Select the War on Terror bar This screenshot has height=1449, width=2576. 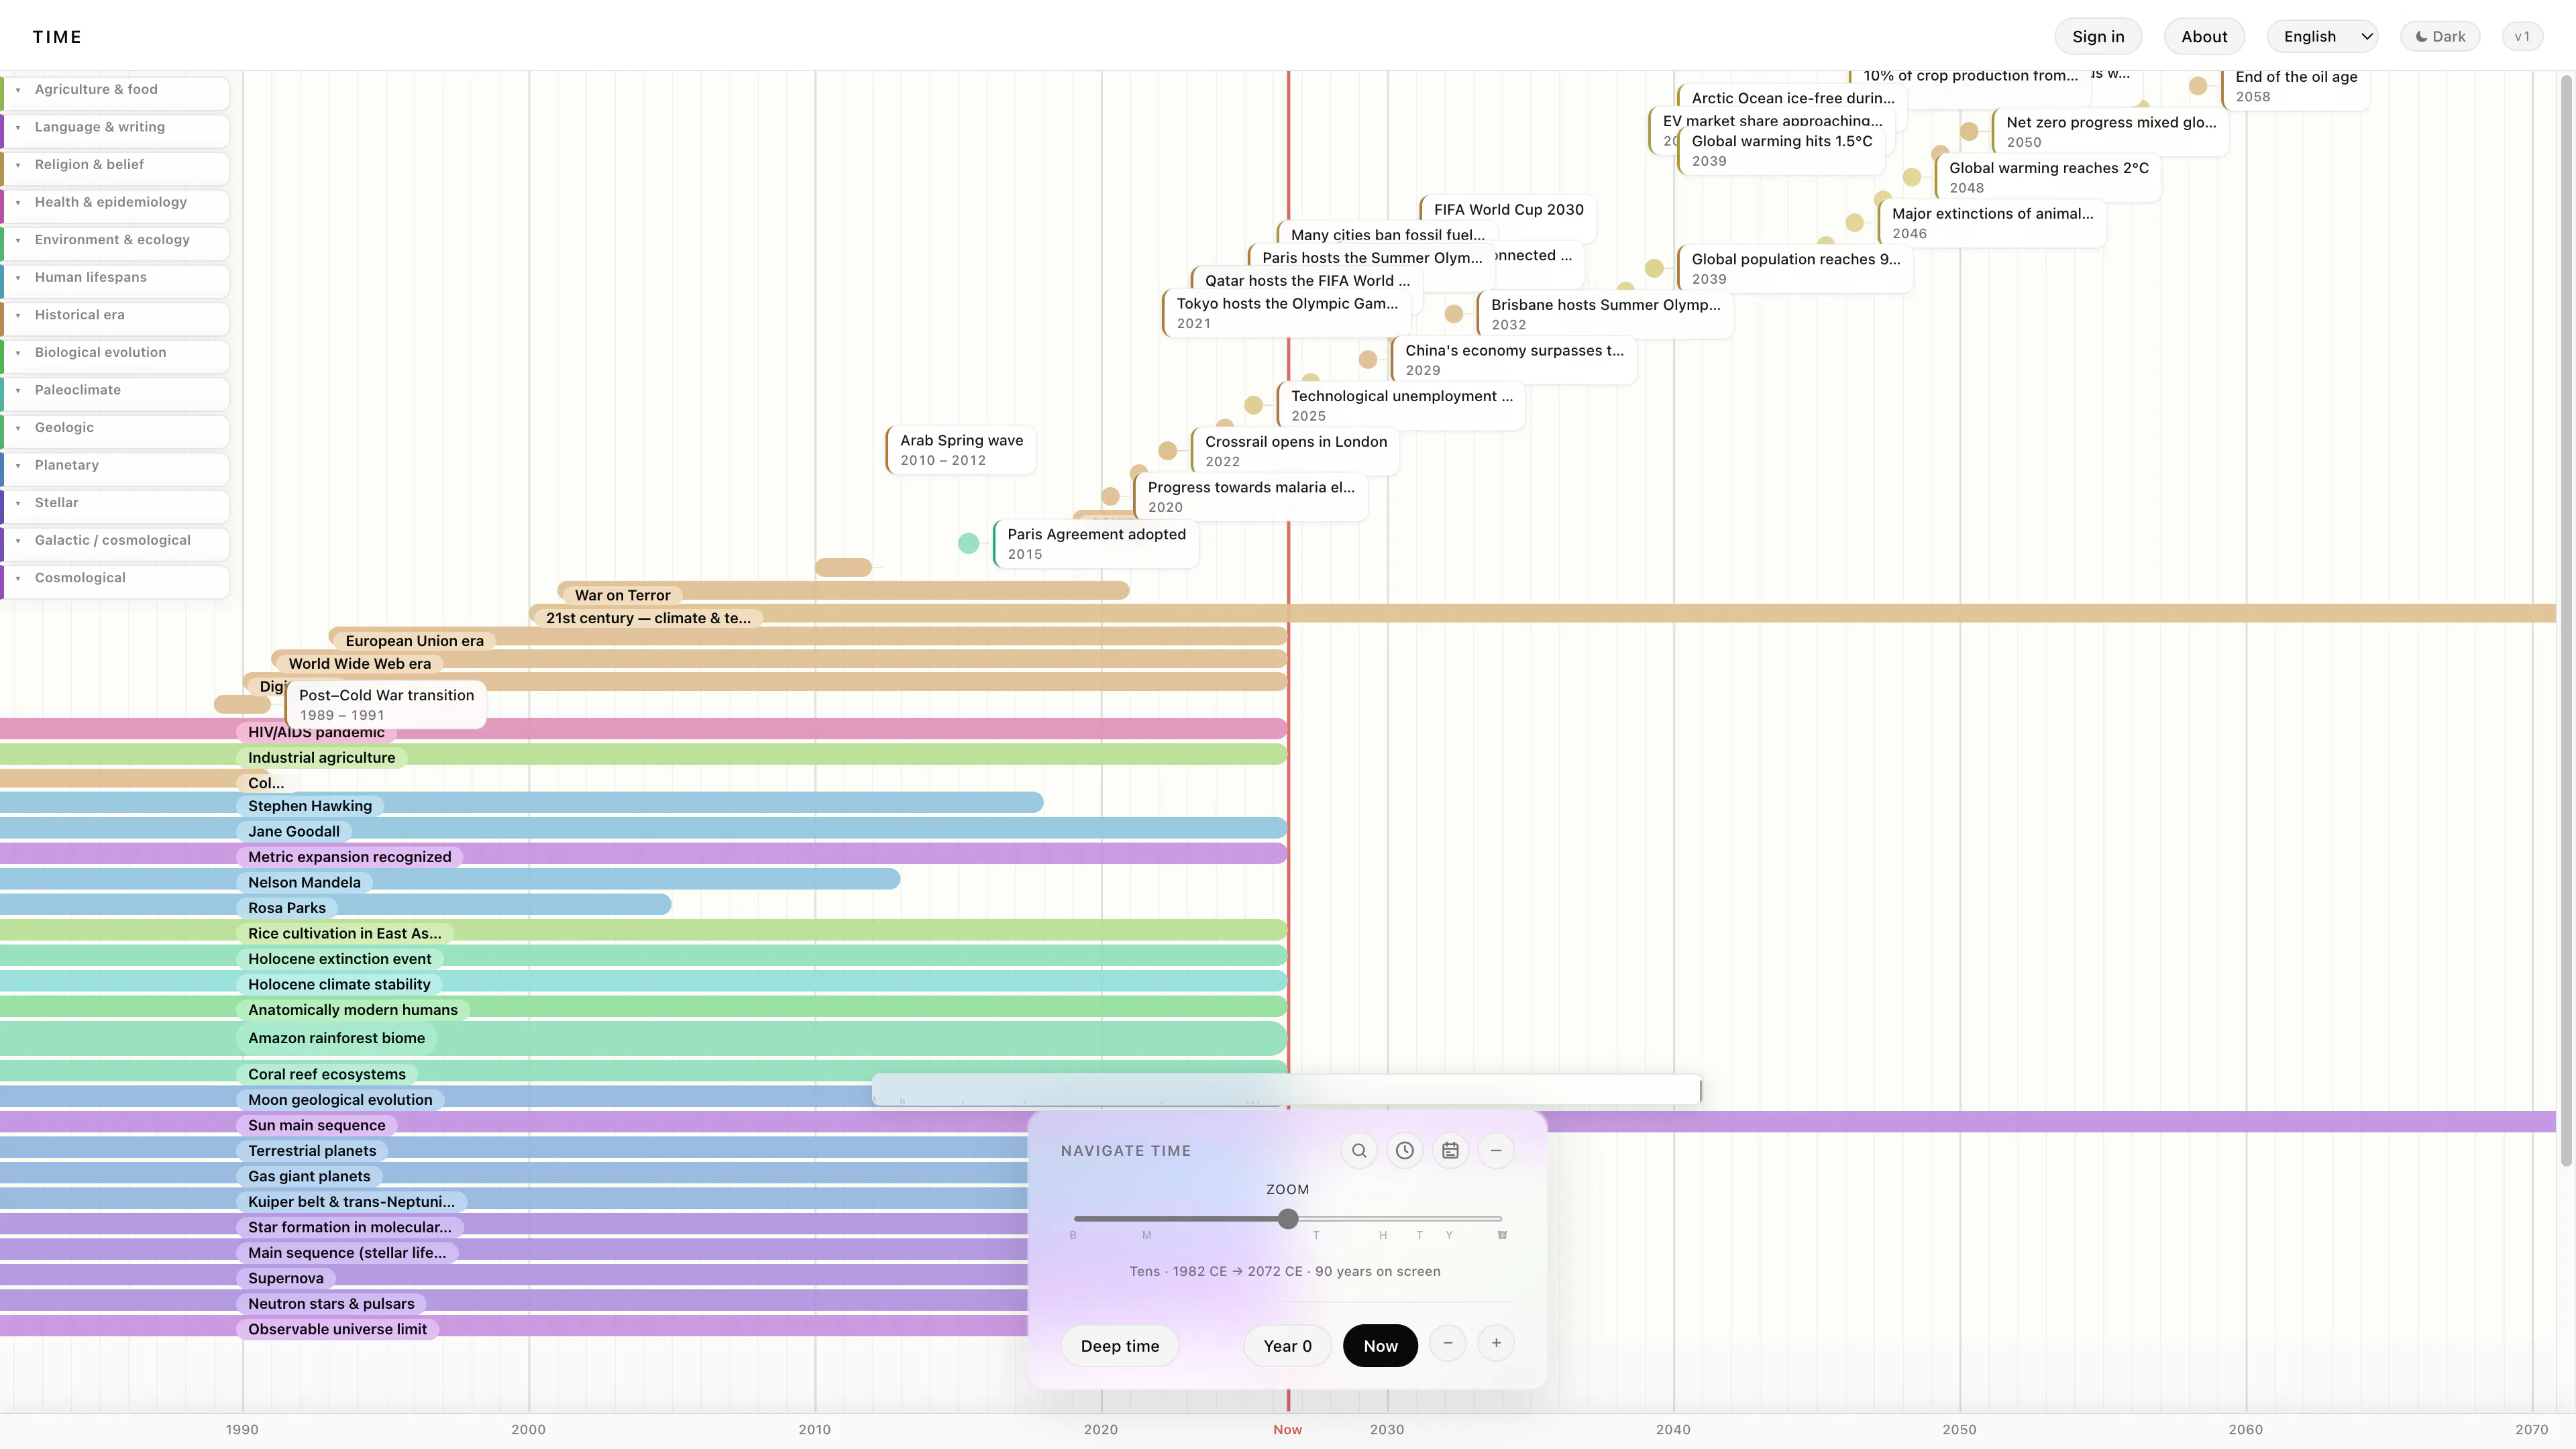843,591
